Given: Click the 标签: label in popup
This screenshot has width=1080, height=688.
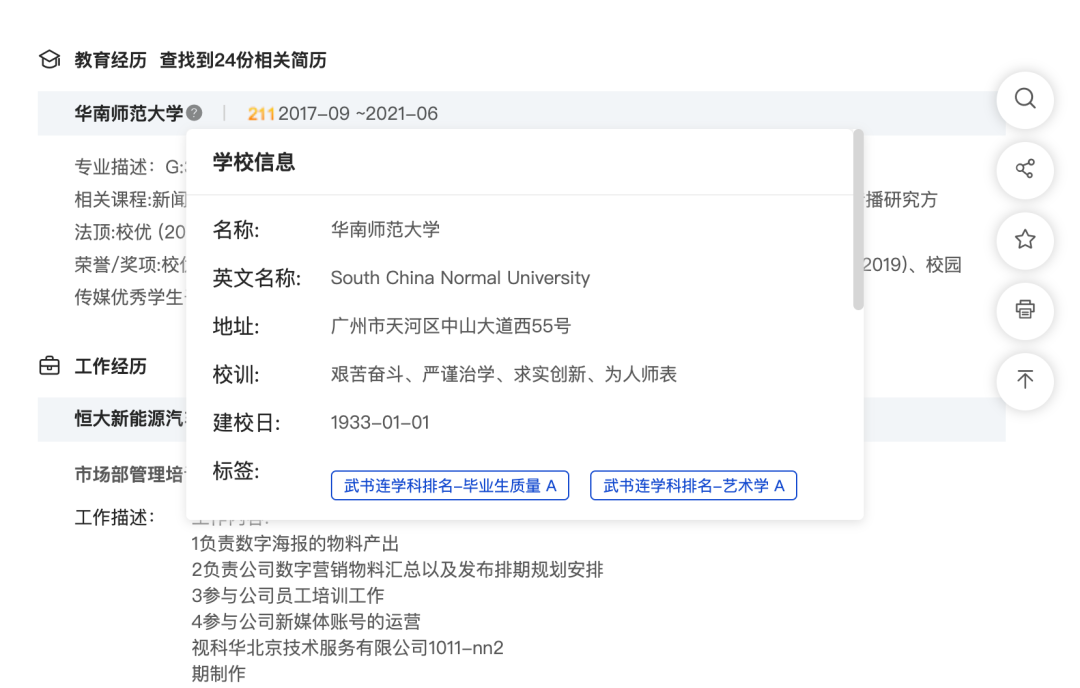Looking at the screenshot, I should pyautogui.click(x=236, y=472).
